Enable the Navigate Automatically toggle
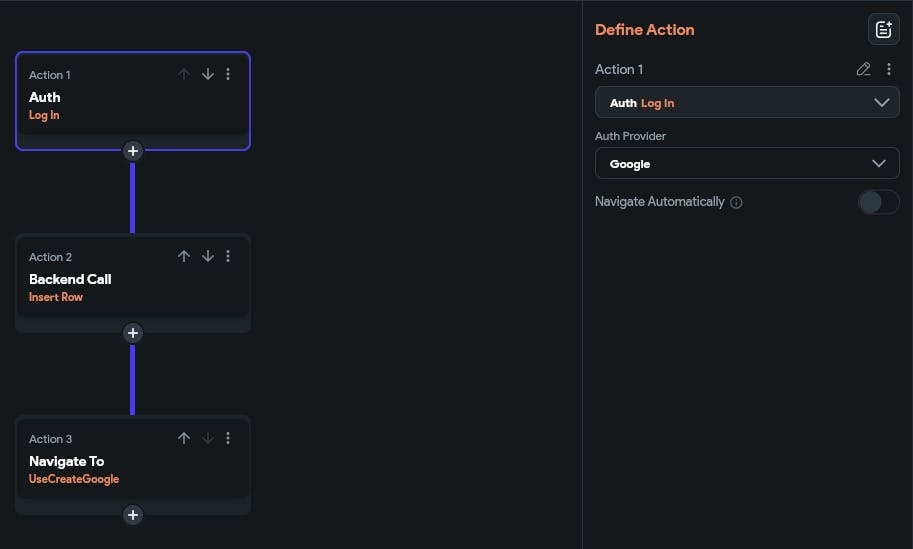 [878, 202]
